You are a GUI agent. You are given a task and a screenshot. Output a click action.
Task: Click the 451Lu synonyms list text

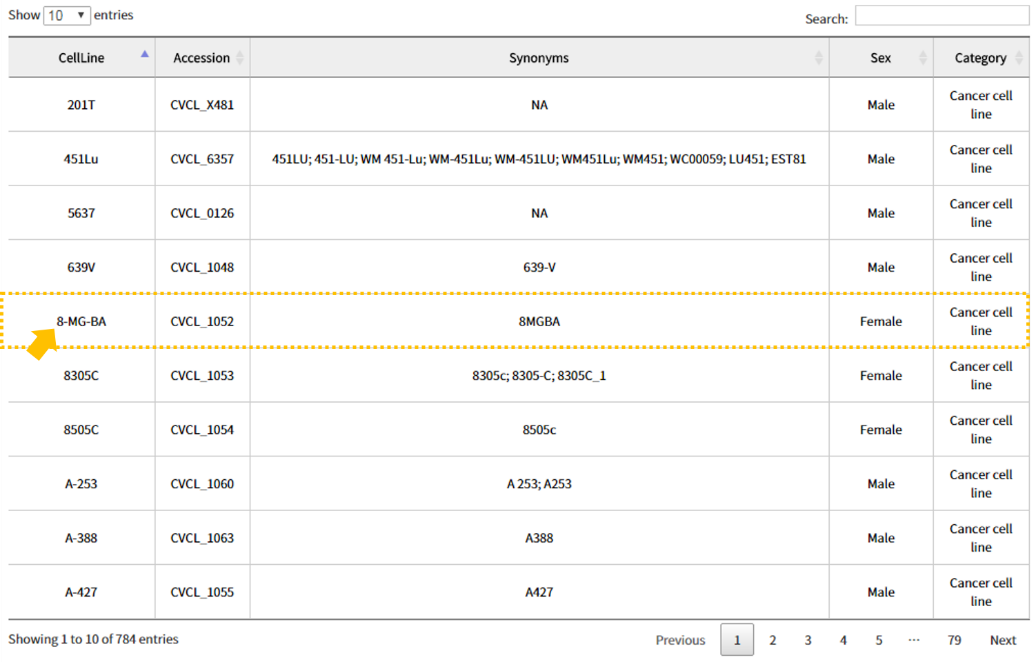[x=539, y=159]
